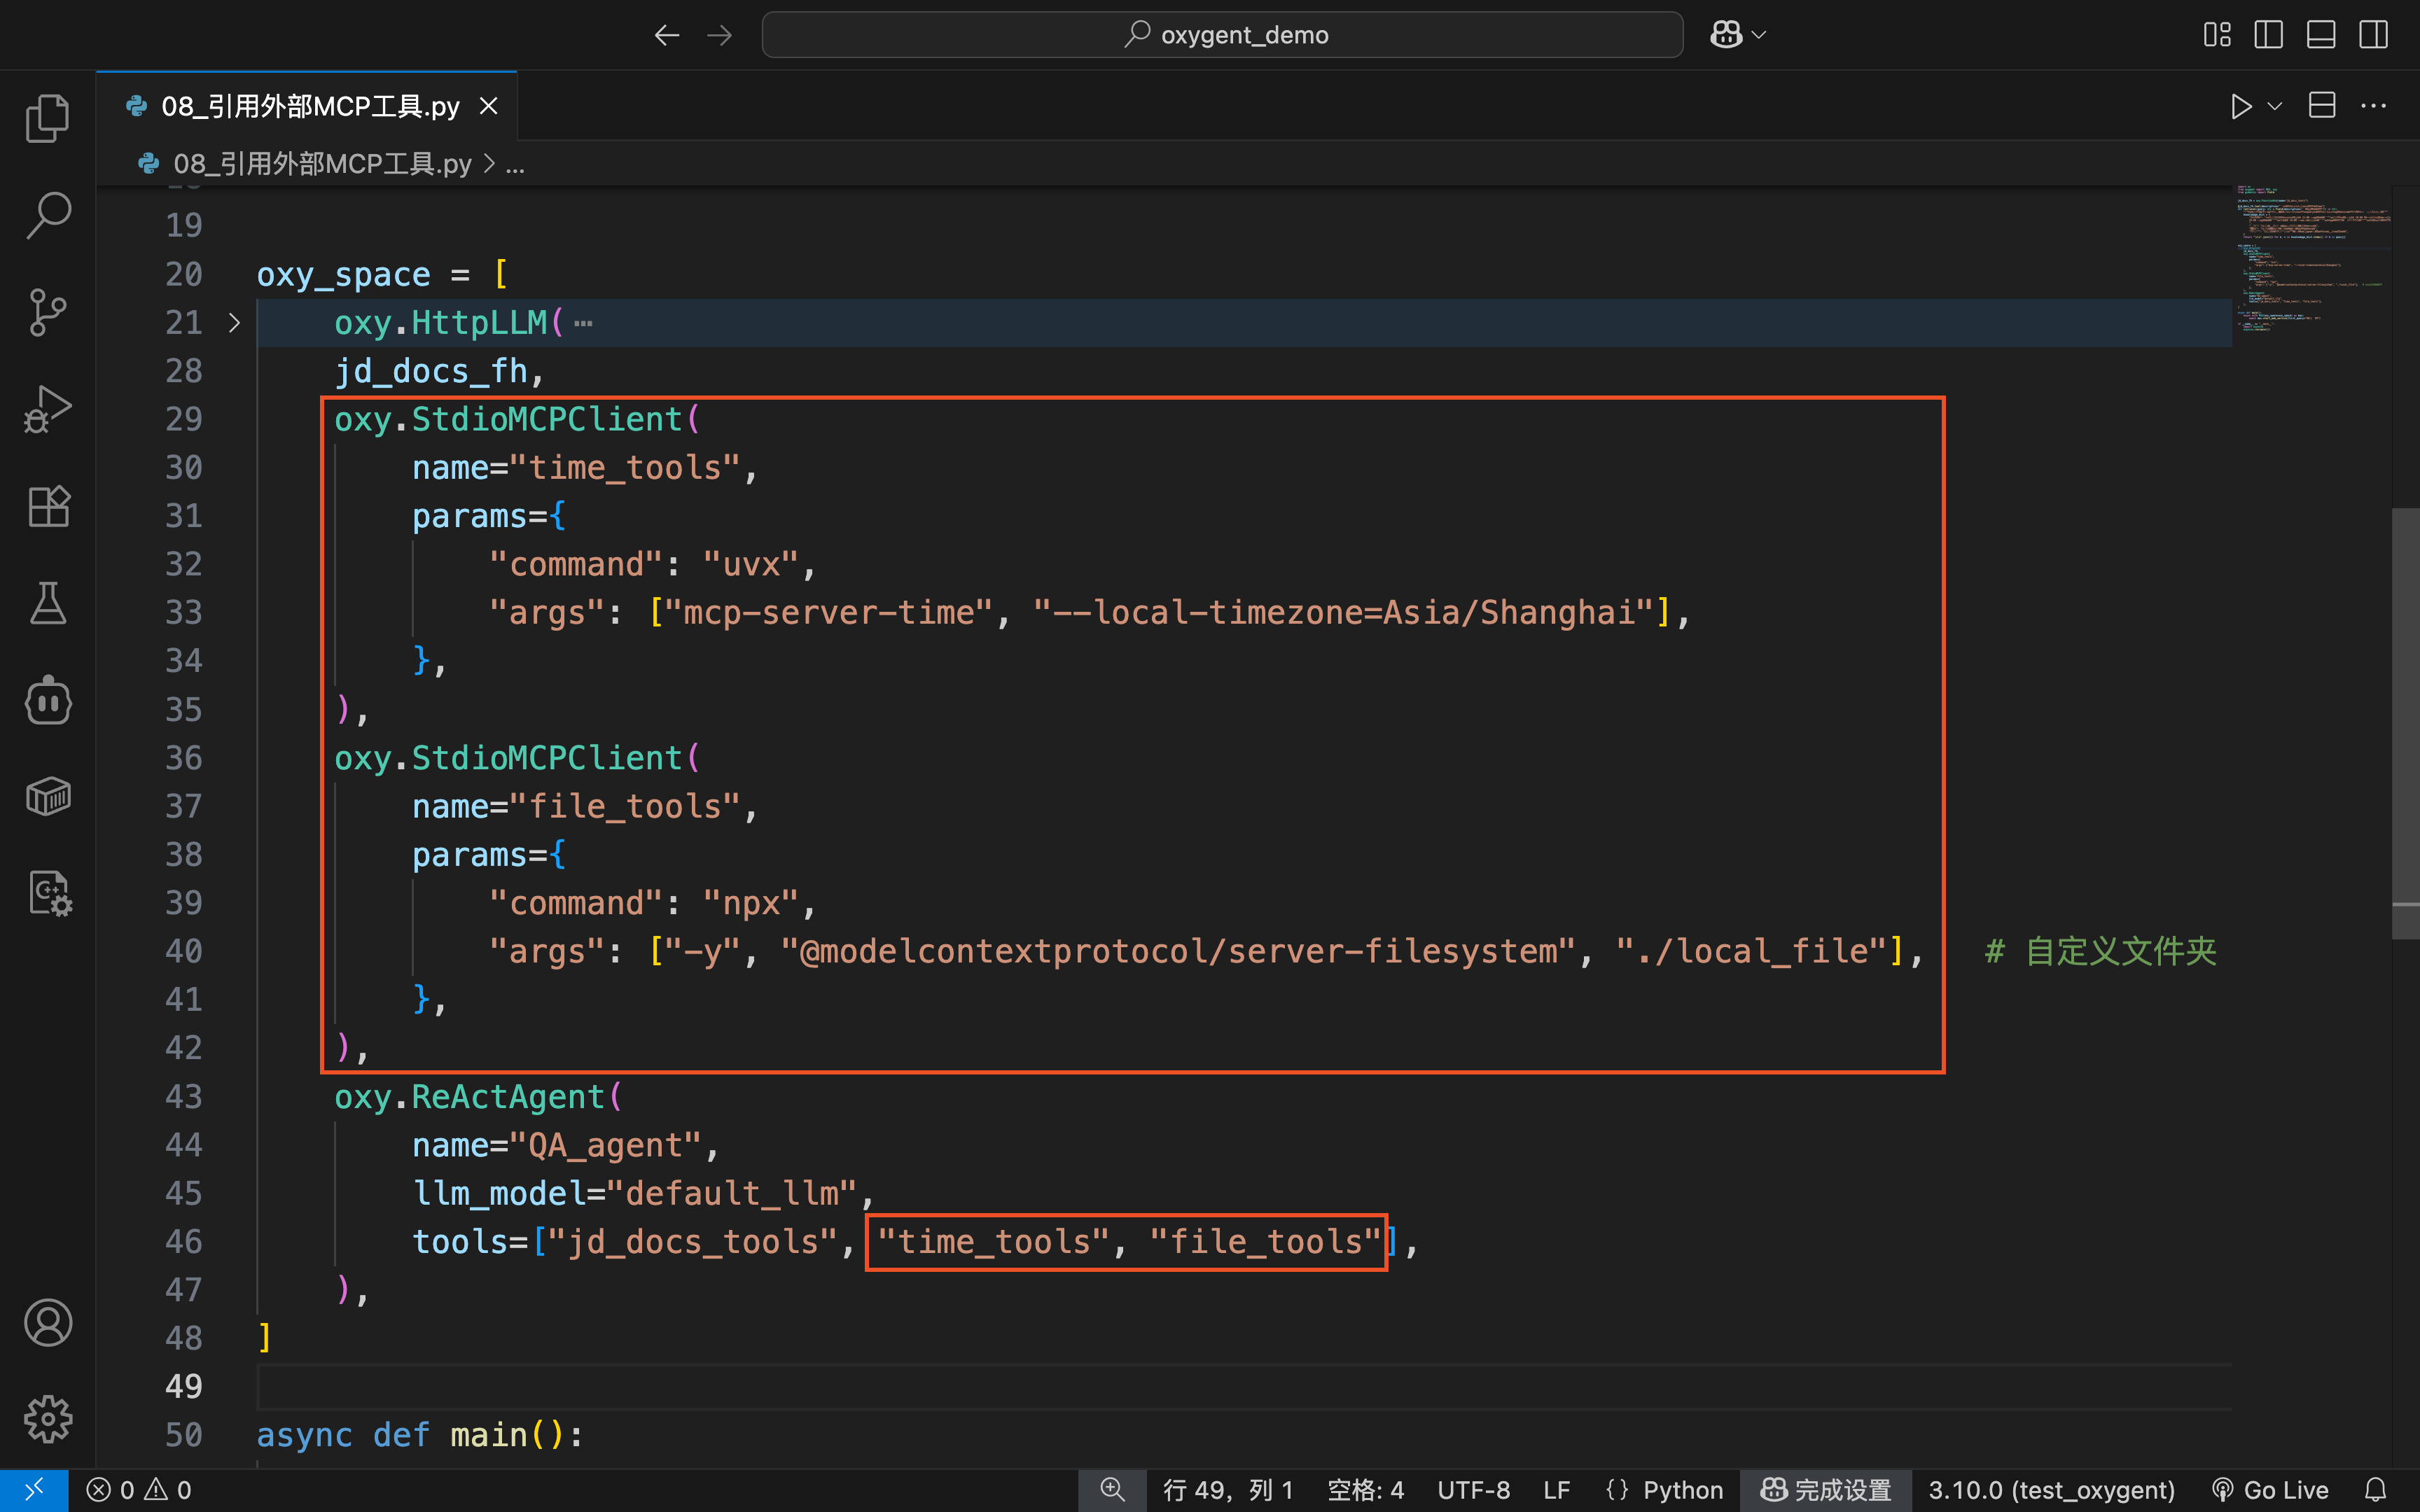Open Run and Debug view
The height and width of the screenshot is (1512, 2420).
[47, 409]
